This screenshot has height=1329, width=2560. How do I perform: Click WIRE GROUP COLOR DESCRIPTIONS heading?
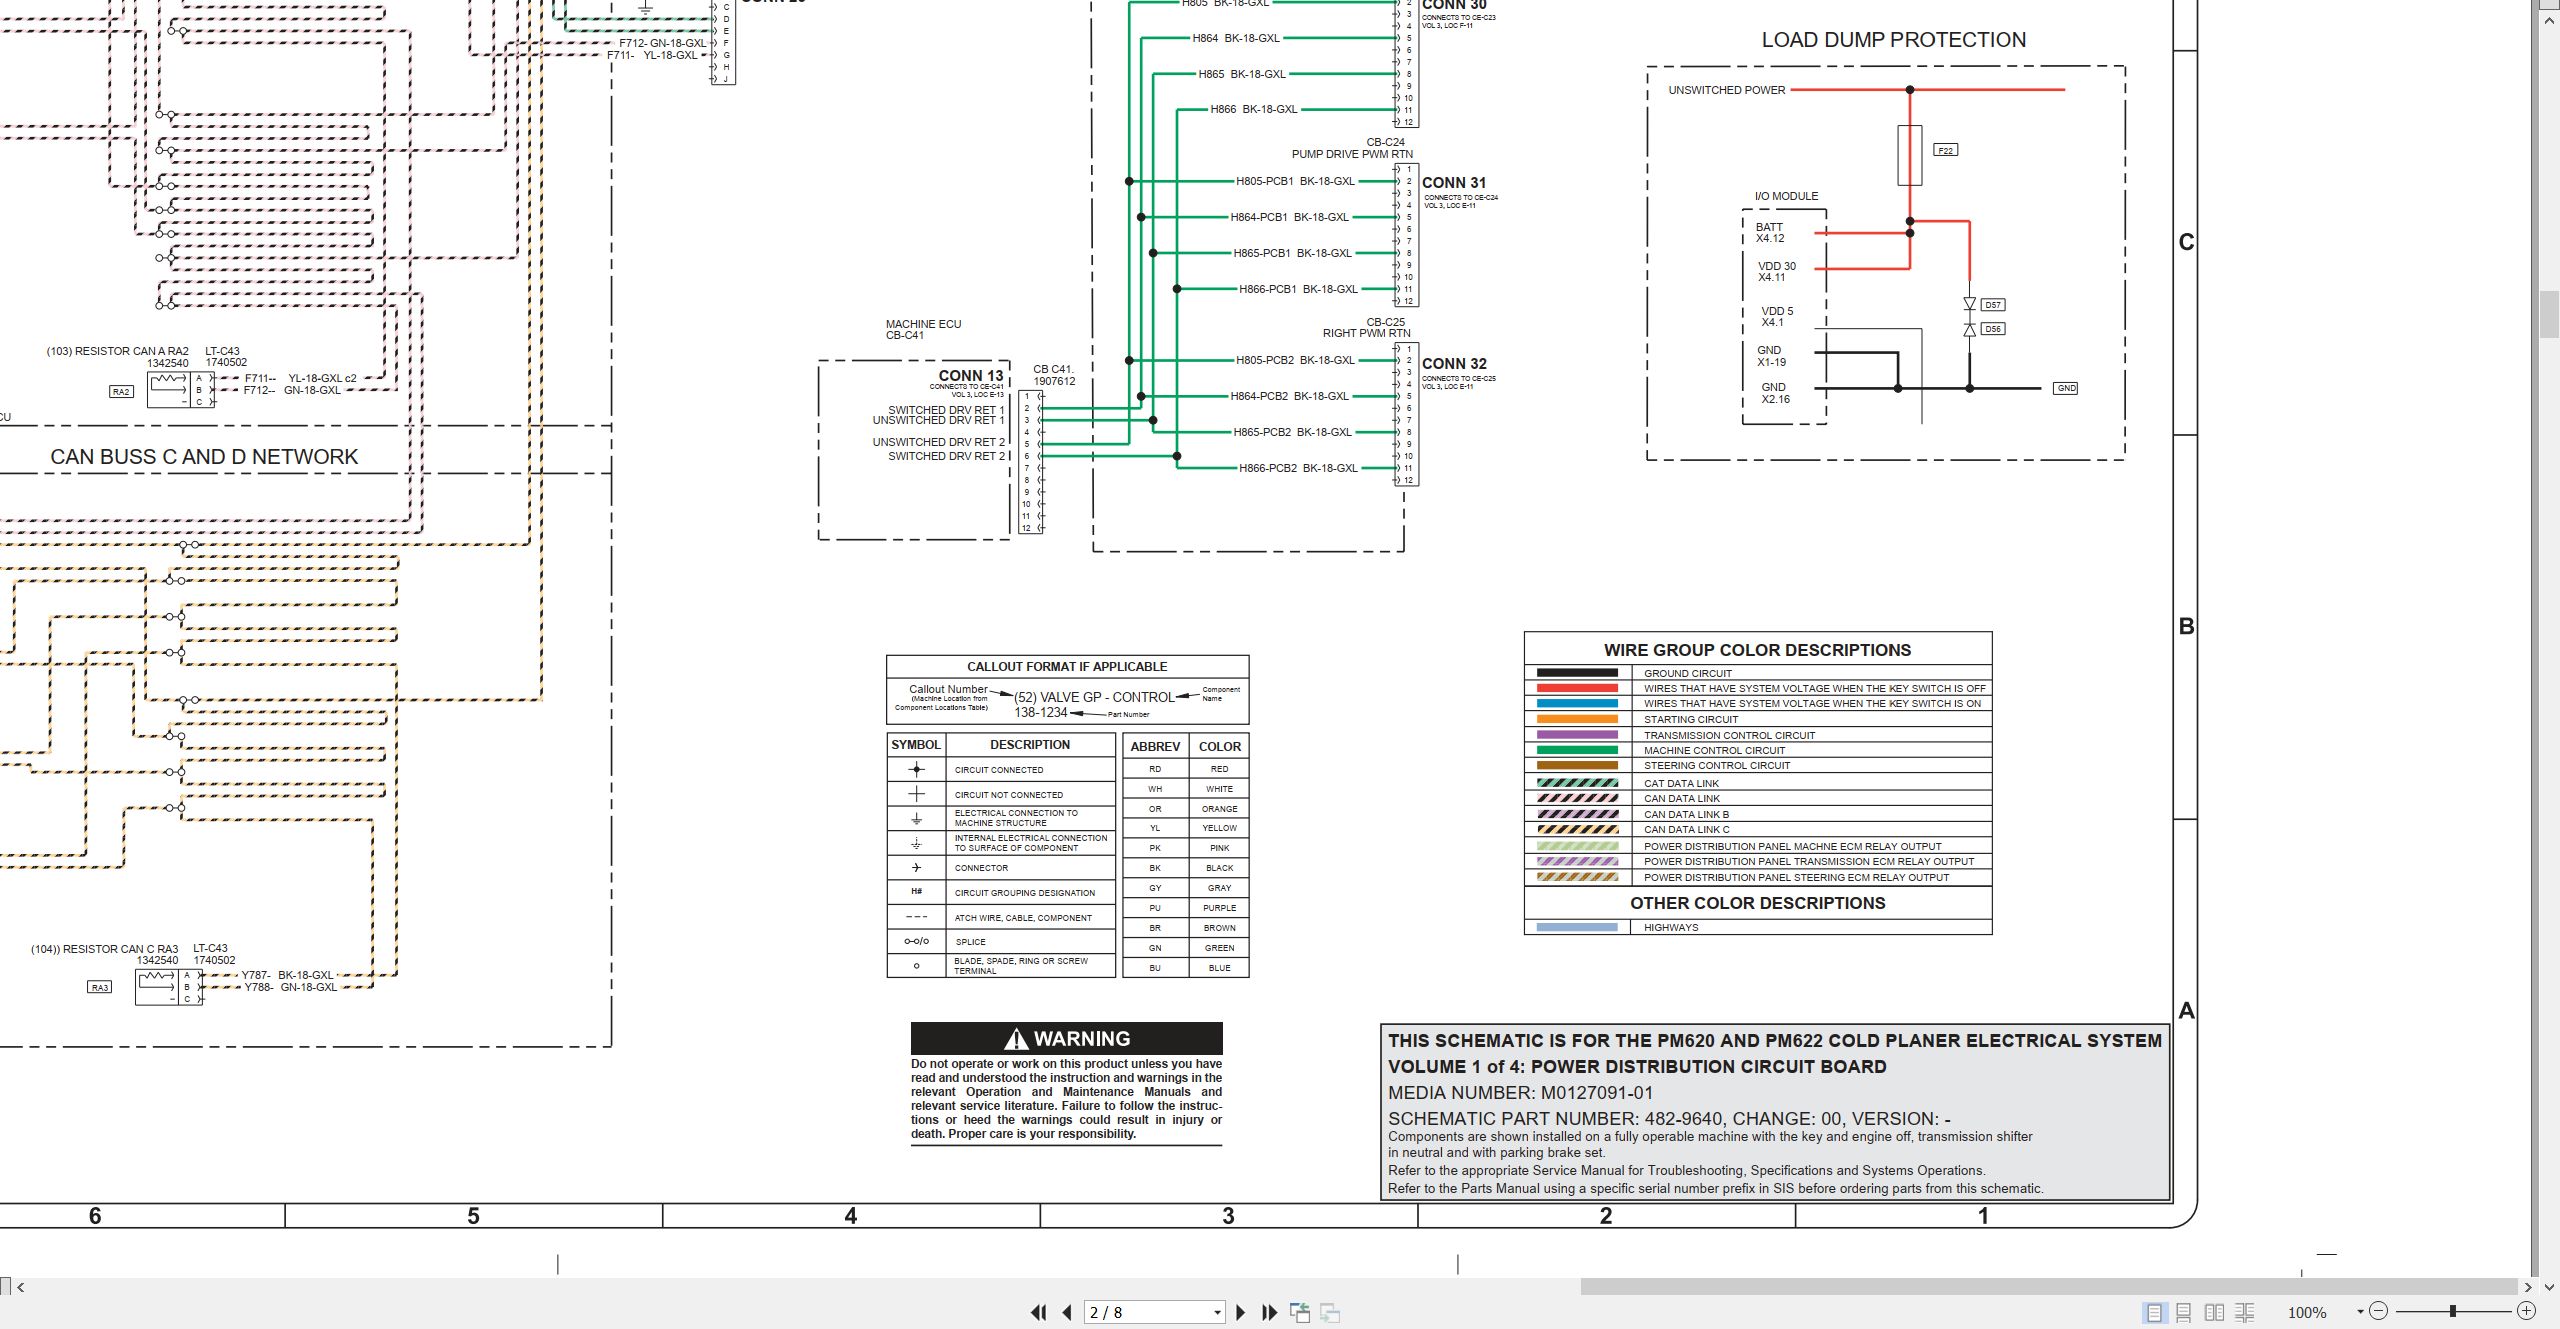[x=1757, y=650]
